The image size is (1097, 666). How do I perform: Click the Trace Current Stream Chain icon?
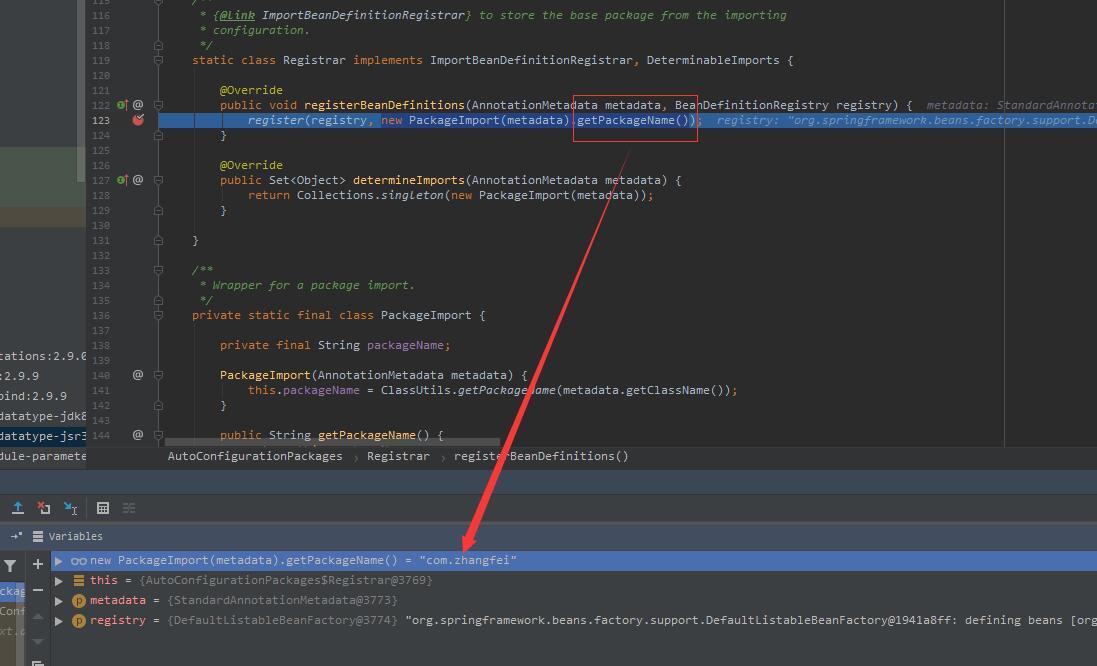point(129,508)
